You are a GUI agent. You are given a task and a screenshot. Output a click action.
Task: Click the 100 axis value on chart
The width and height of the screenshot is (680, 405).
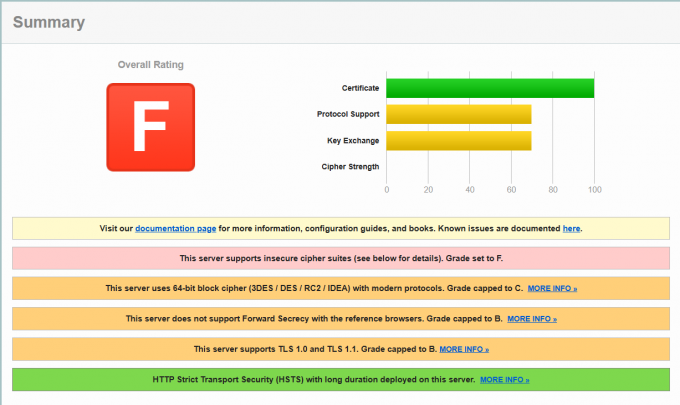595,189
